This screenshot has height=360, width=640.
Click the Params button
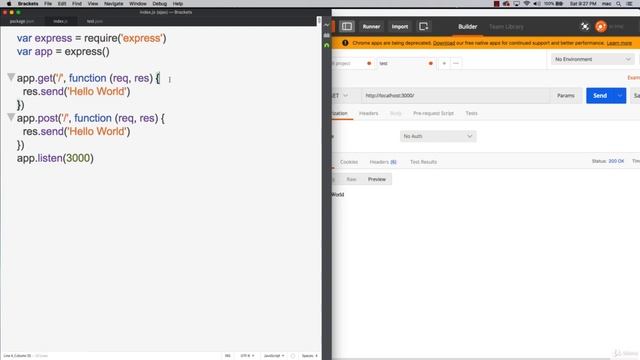click(x=566, y=96)
